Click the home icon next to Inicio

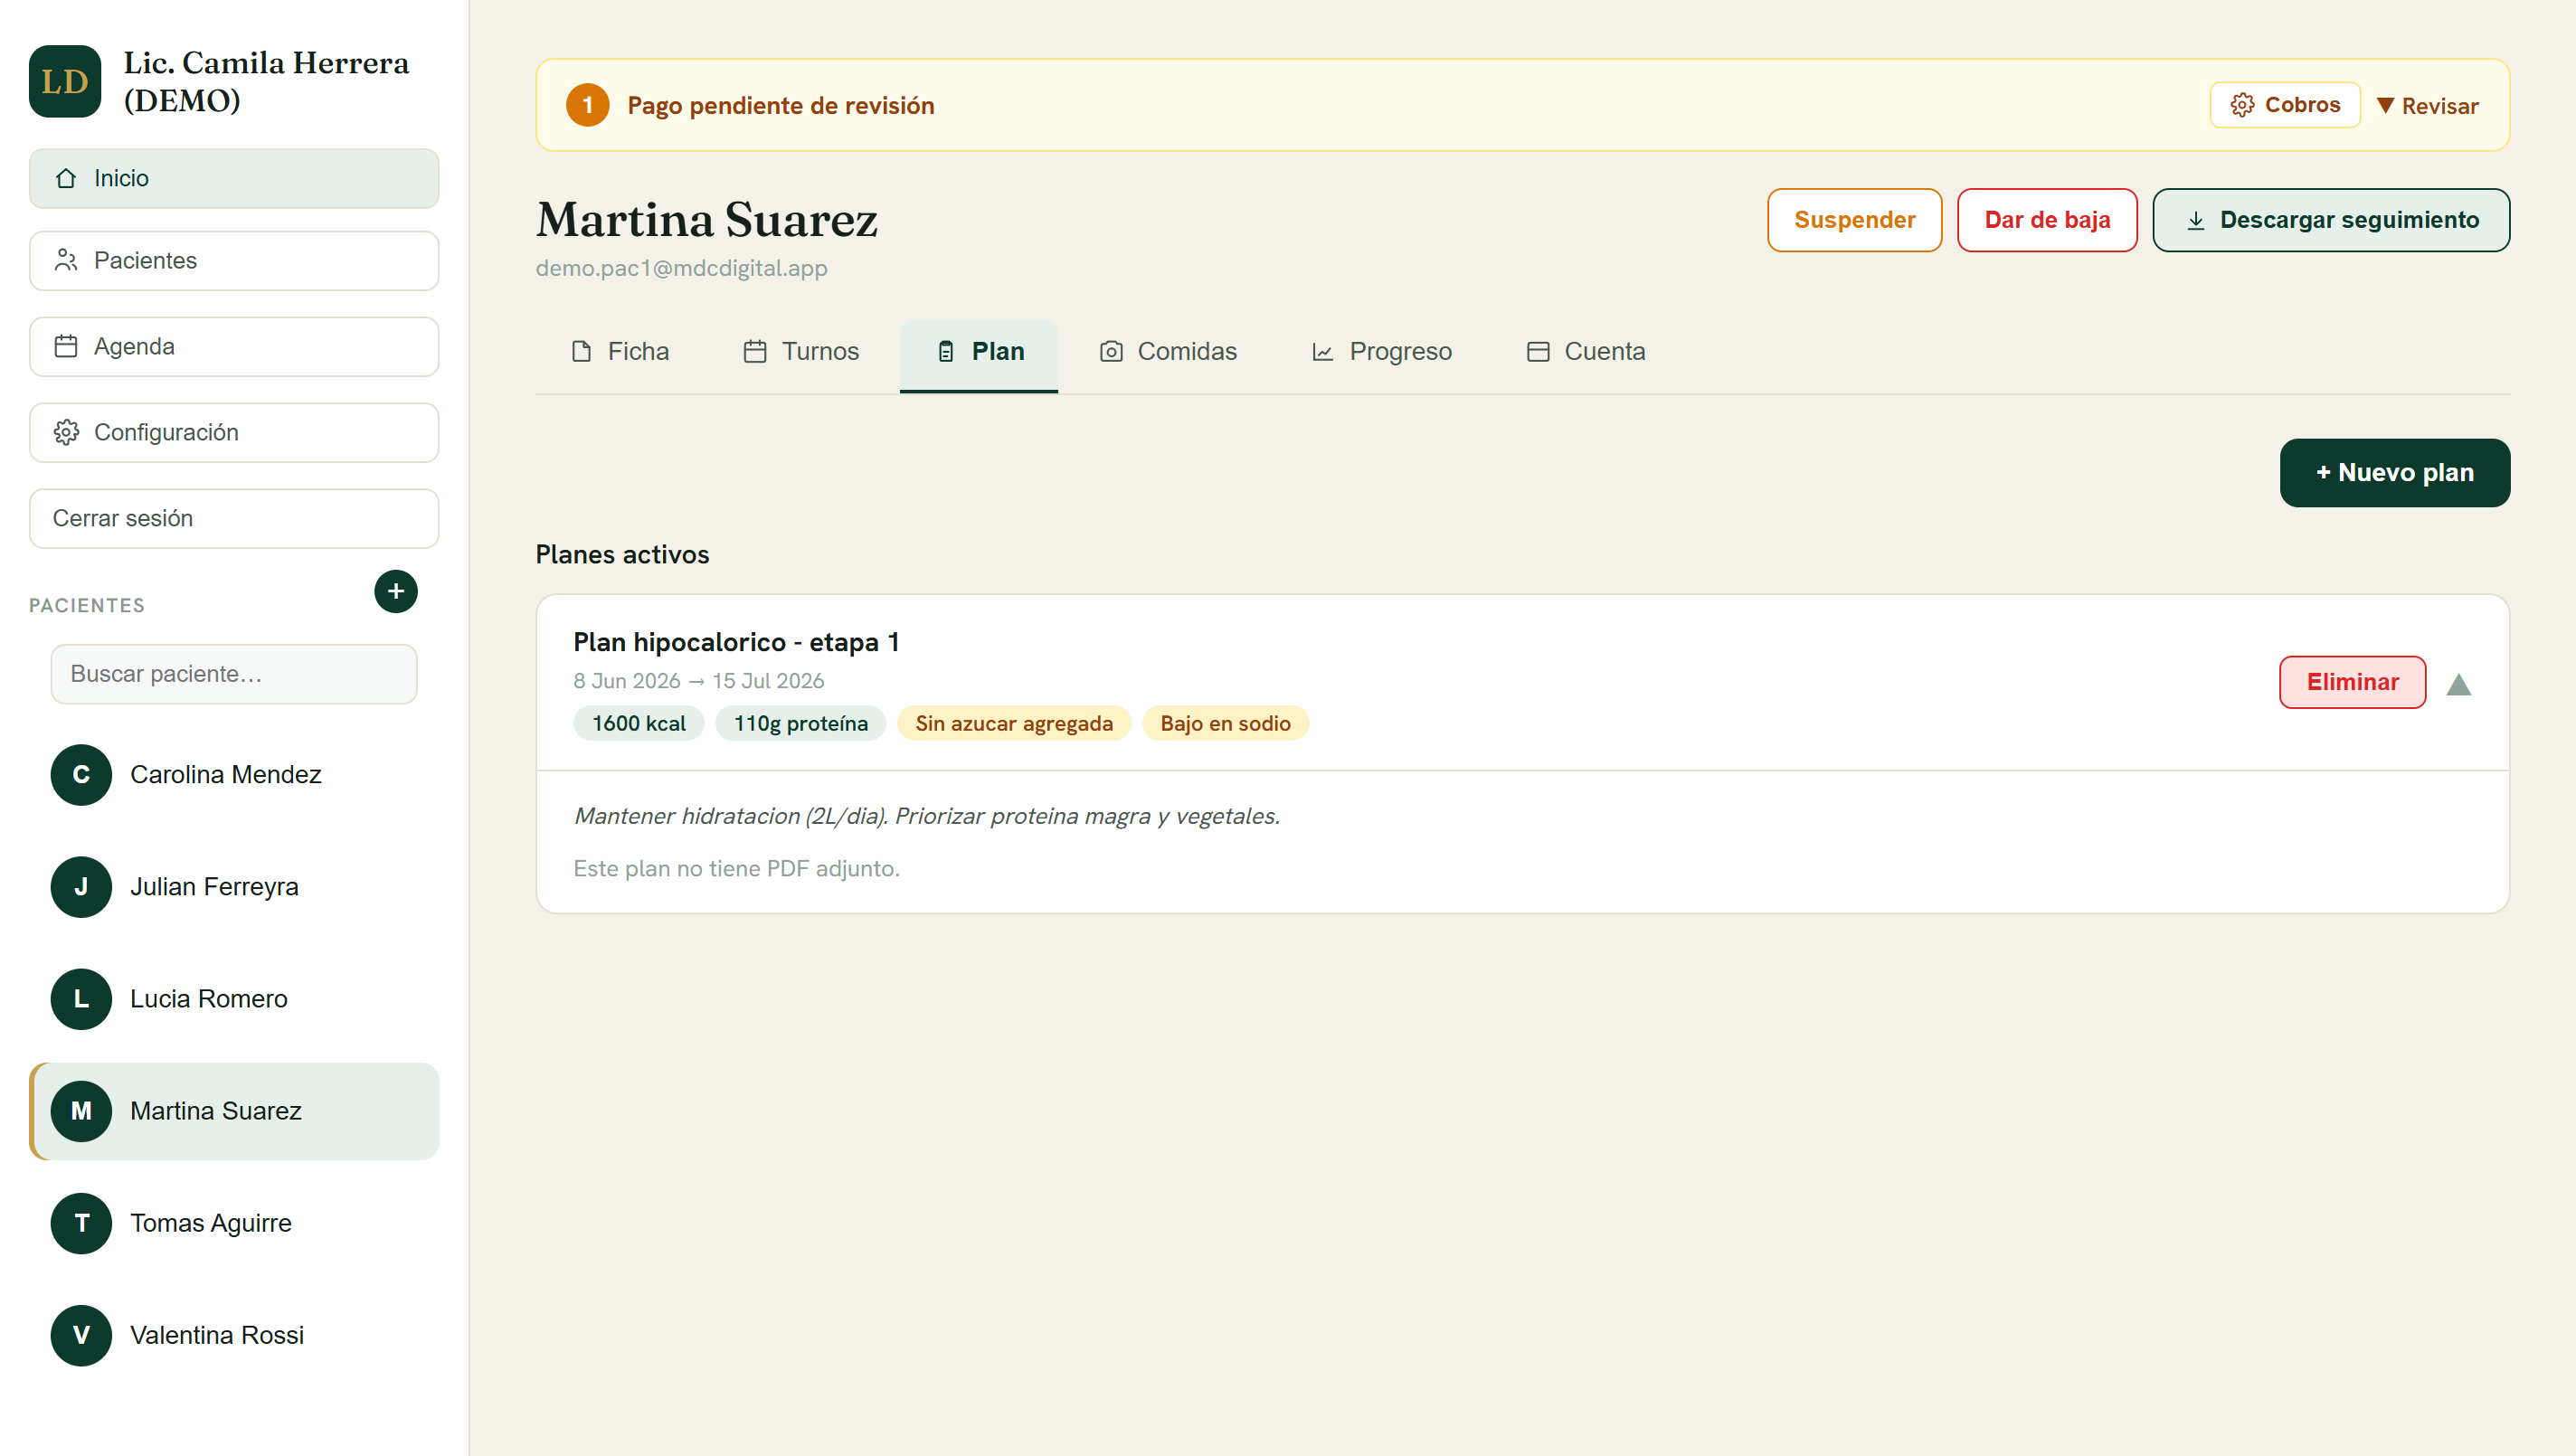coord(66,178)
